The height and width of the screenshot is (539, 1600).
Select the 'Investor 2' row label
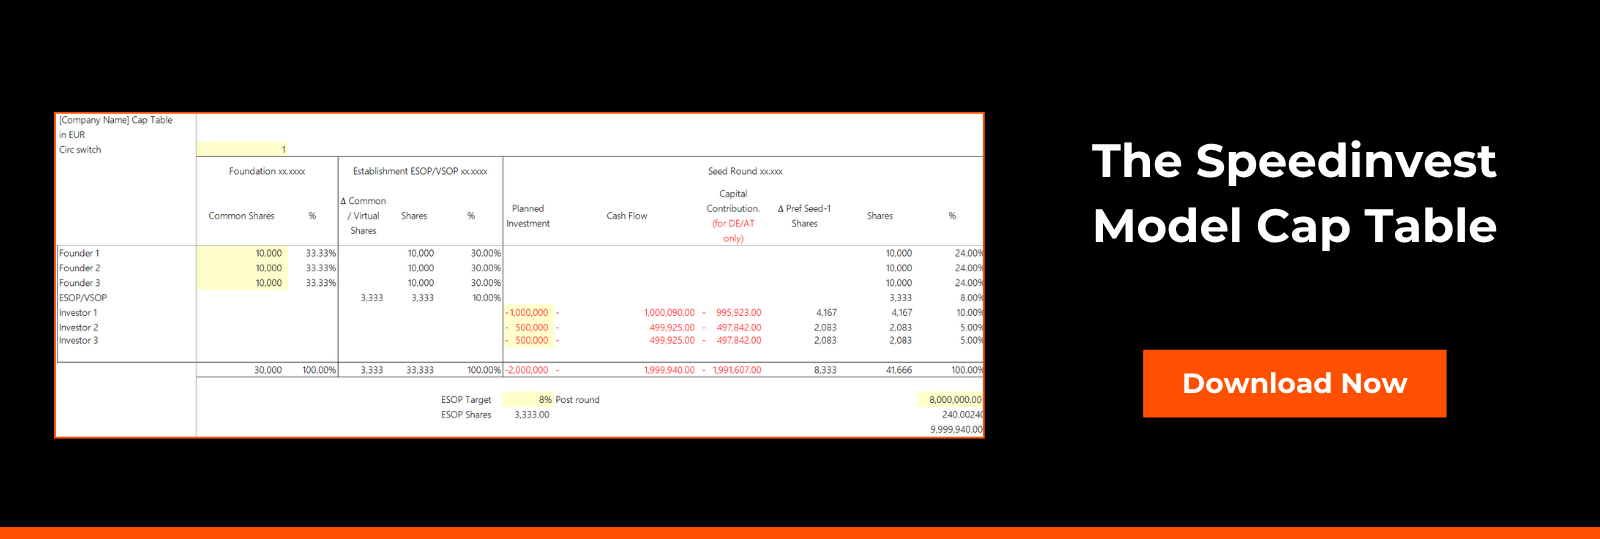pos(78,328)
